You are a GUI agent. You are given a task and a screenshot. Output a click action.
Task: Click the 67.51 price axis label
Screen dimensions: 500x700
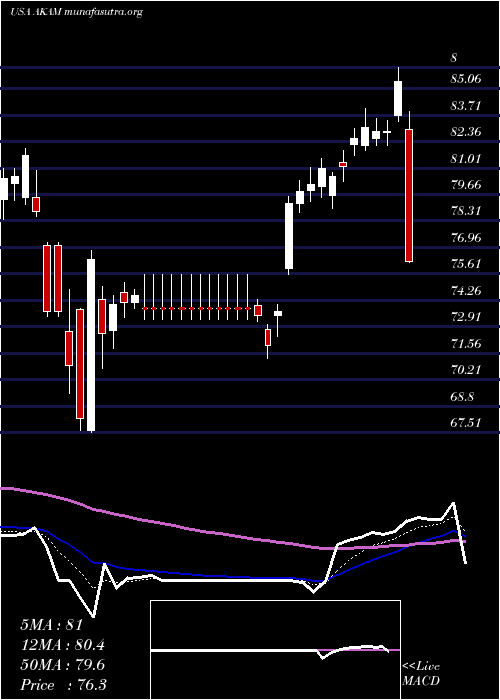point(466,423)
